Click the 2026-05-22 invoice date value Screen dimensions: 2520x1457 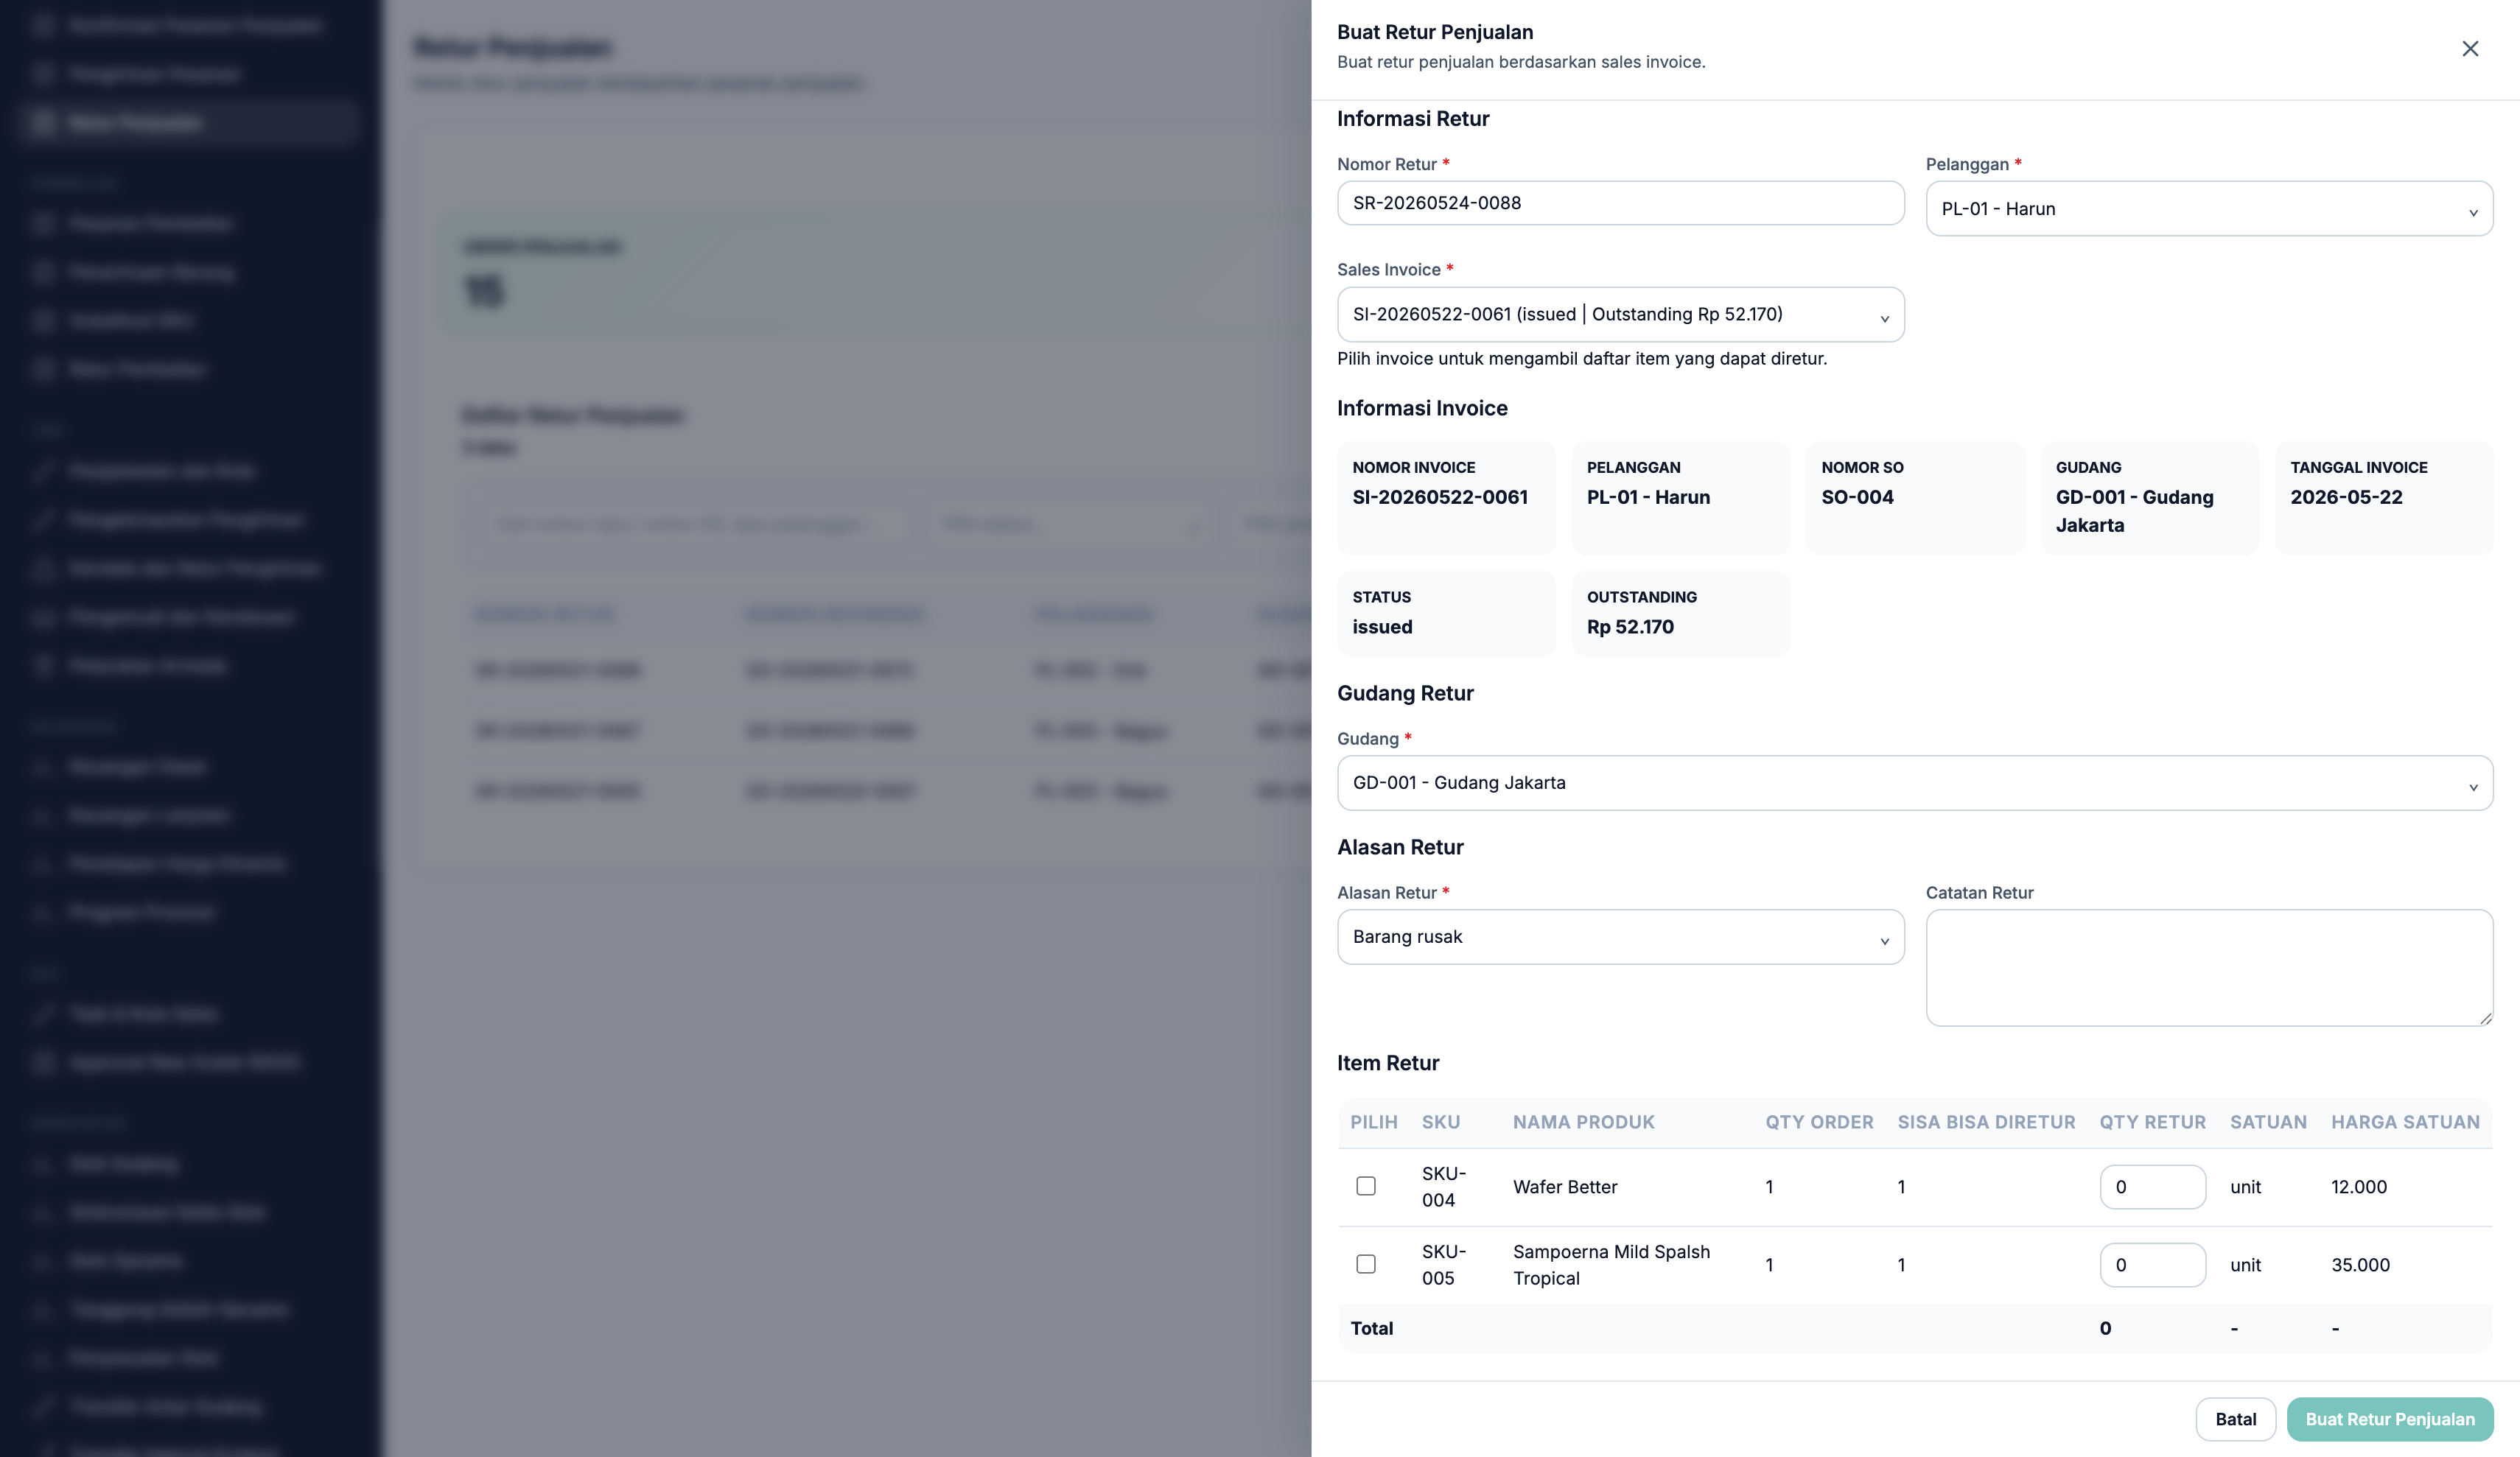2346,497
